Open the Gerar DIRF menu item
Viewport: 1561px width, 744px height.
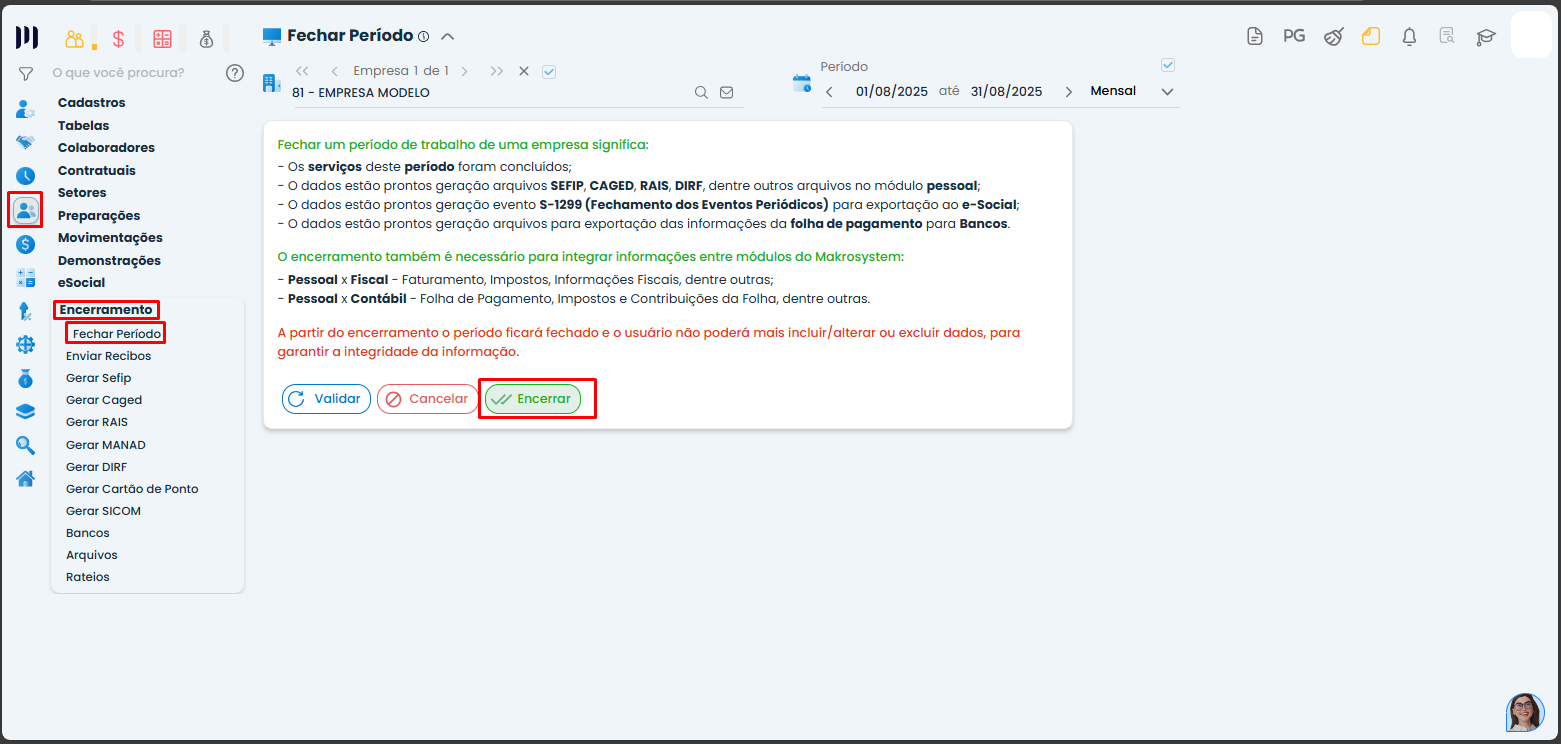pyautogui.click(x=96, y=467)
